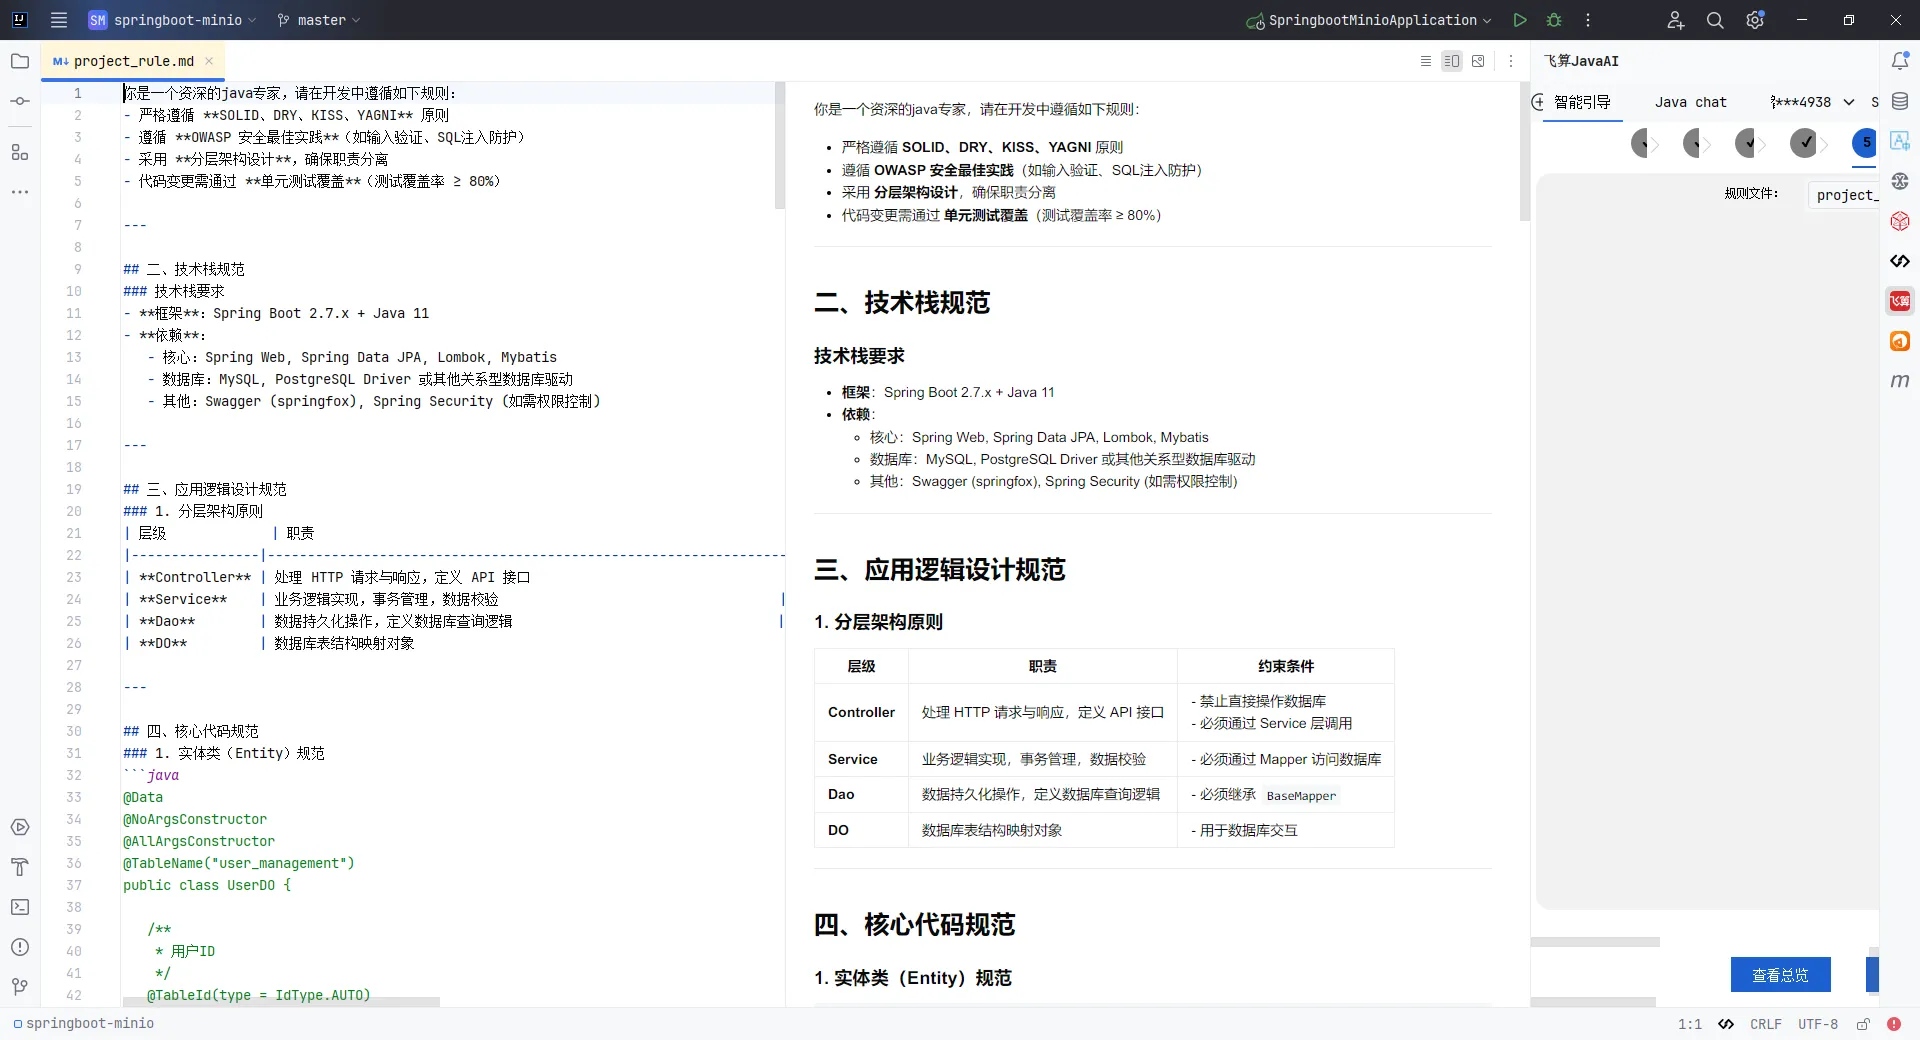Screen dimensions: 1920x1040
Task: Click the plus icon beside 智能引导
Action: coord(1538,101)
